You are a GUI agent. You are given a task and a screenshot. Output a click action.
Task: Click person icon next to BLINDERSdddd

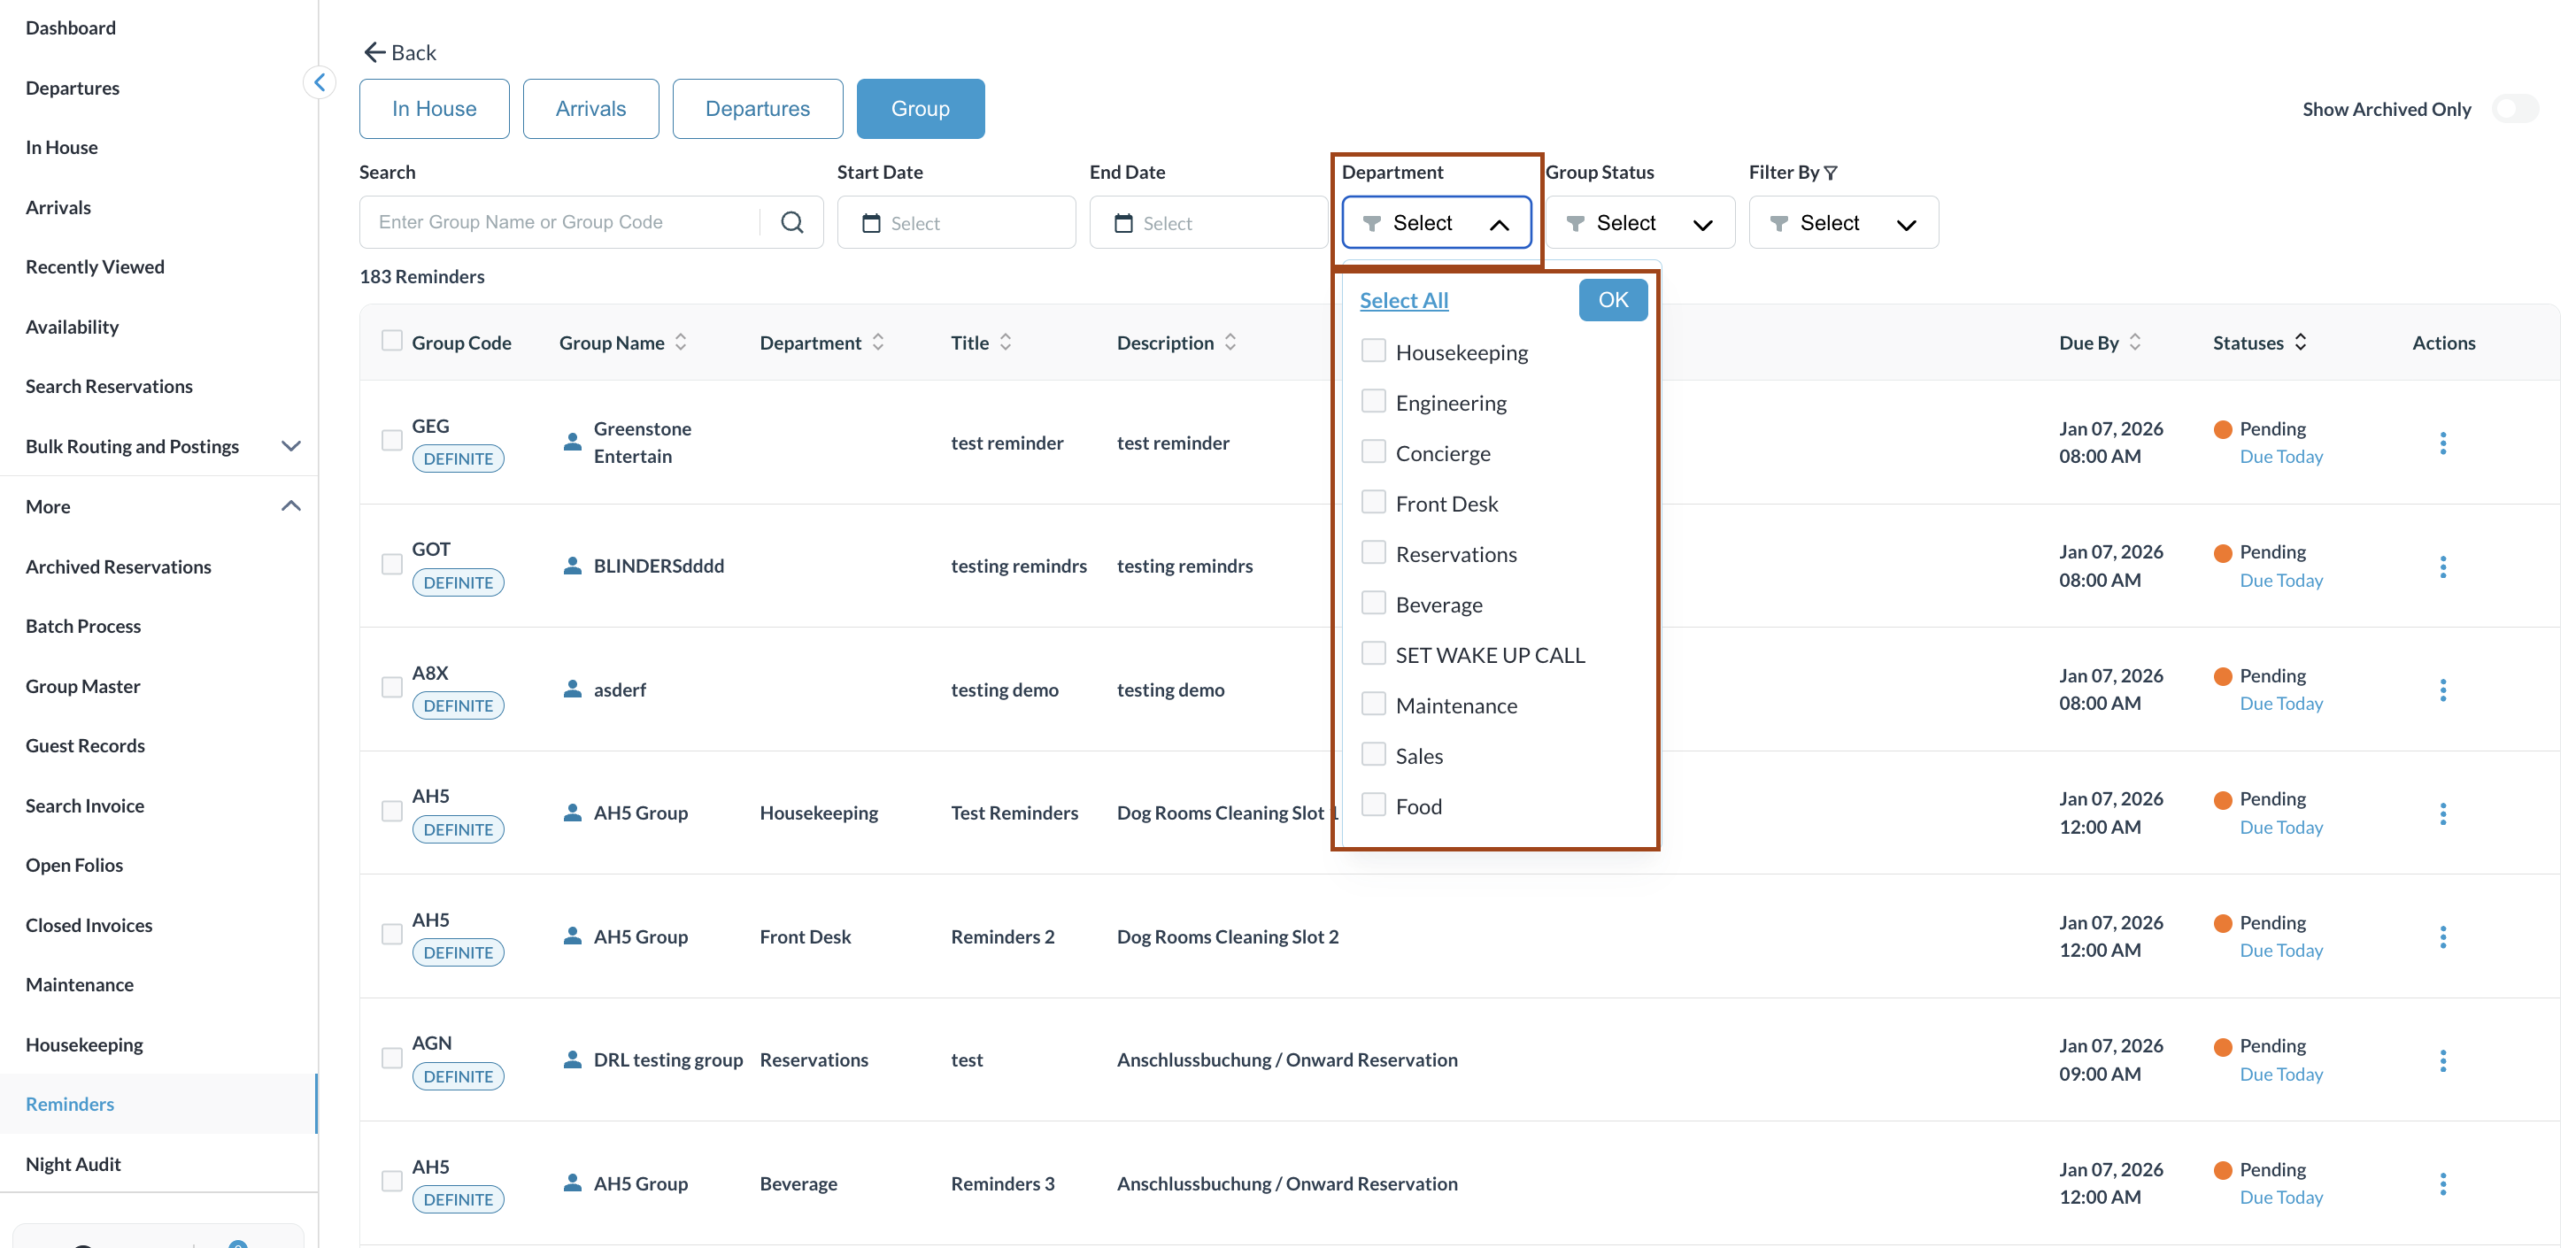572,566
